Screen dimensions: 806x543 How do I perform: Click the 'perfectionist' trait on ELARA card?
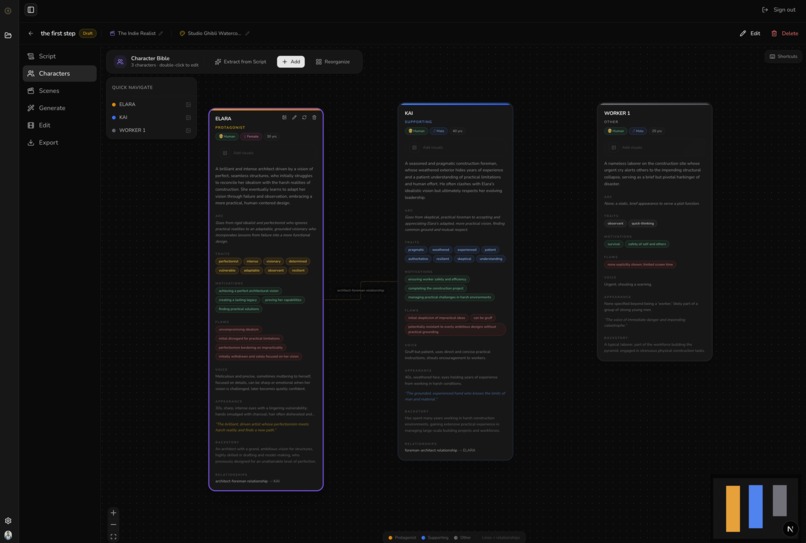click(228, 261)
